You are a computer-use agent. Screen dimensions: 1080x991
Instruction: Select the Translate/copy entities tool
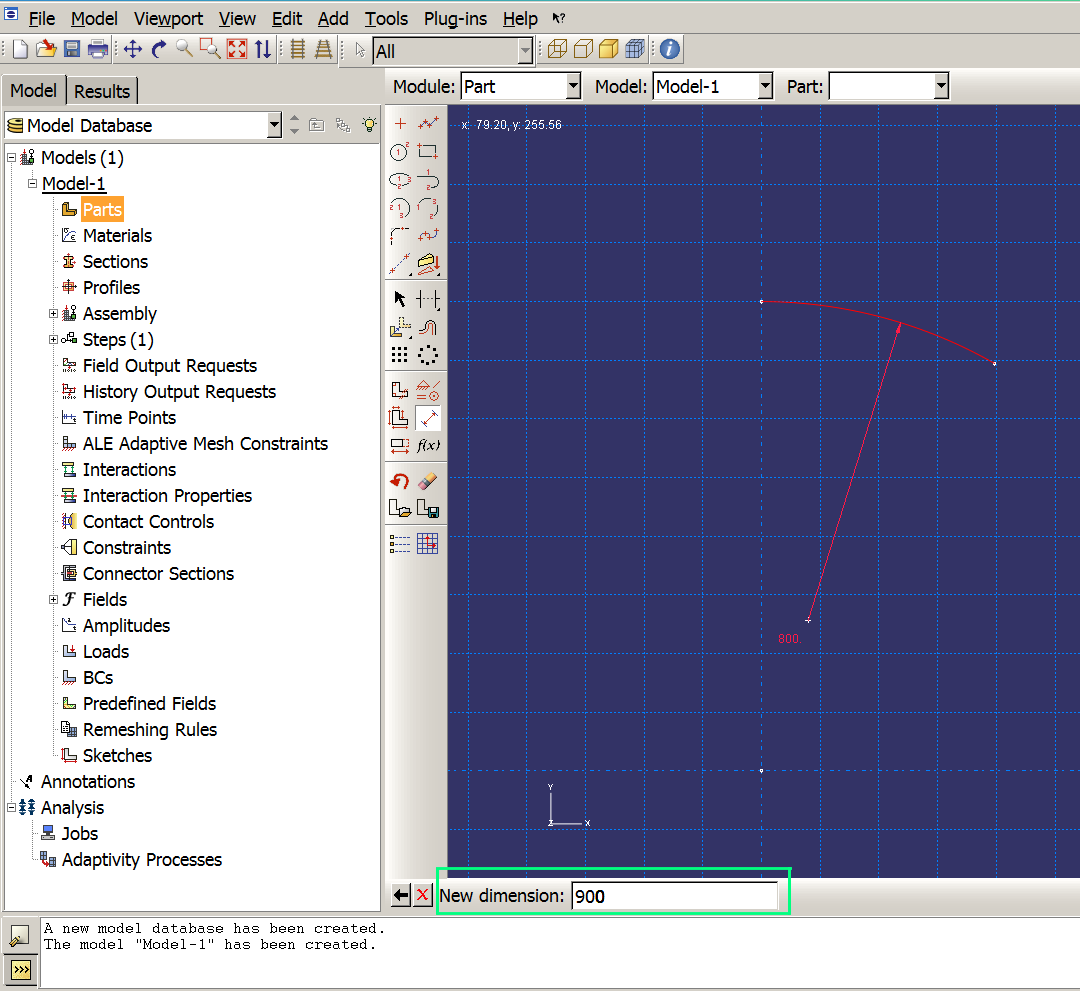[399, 327]
